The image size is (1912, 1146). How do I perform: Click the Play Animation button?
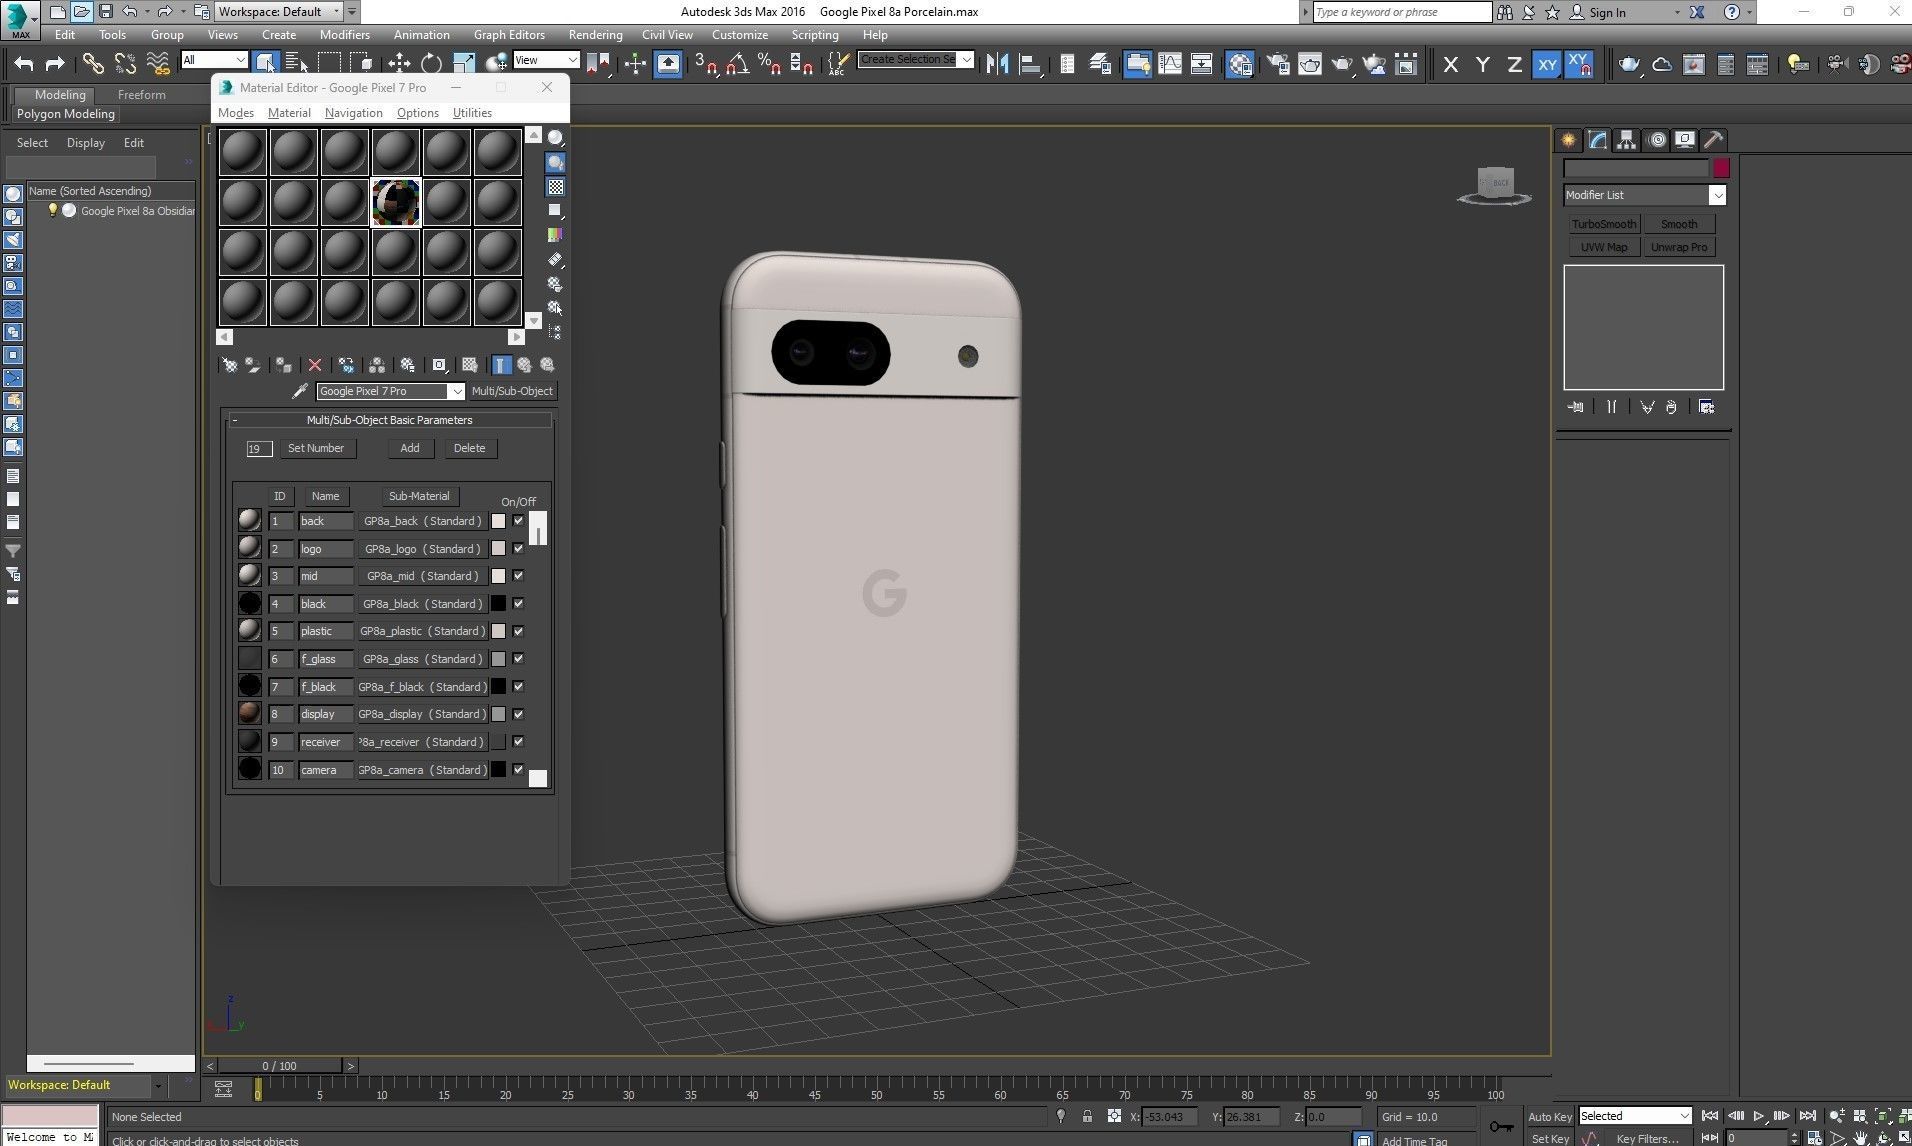tap(1759, 1116)
